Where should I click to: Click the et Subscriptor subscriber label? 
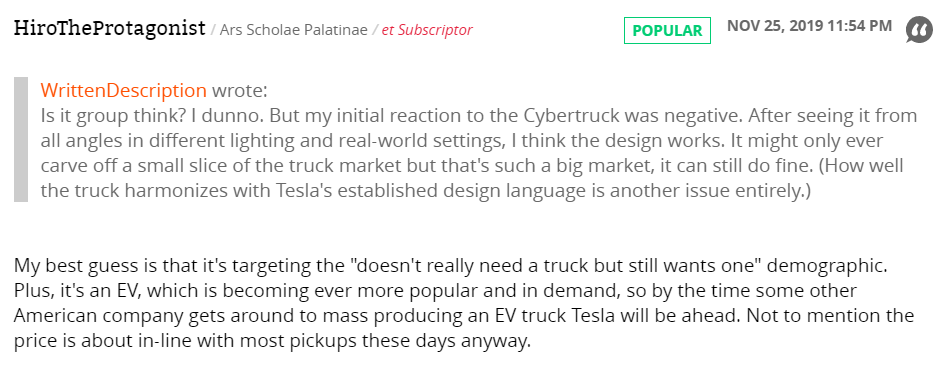(427, 29)
